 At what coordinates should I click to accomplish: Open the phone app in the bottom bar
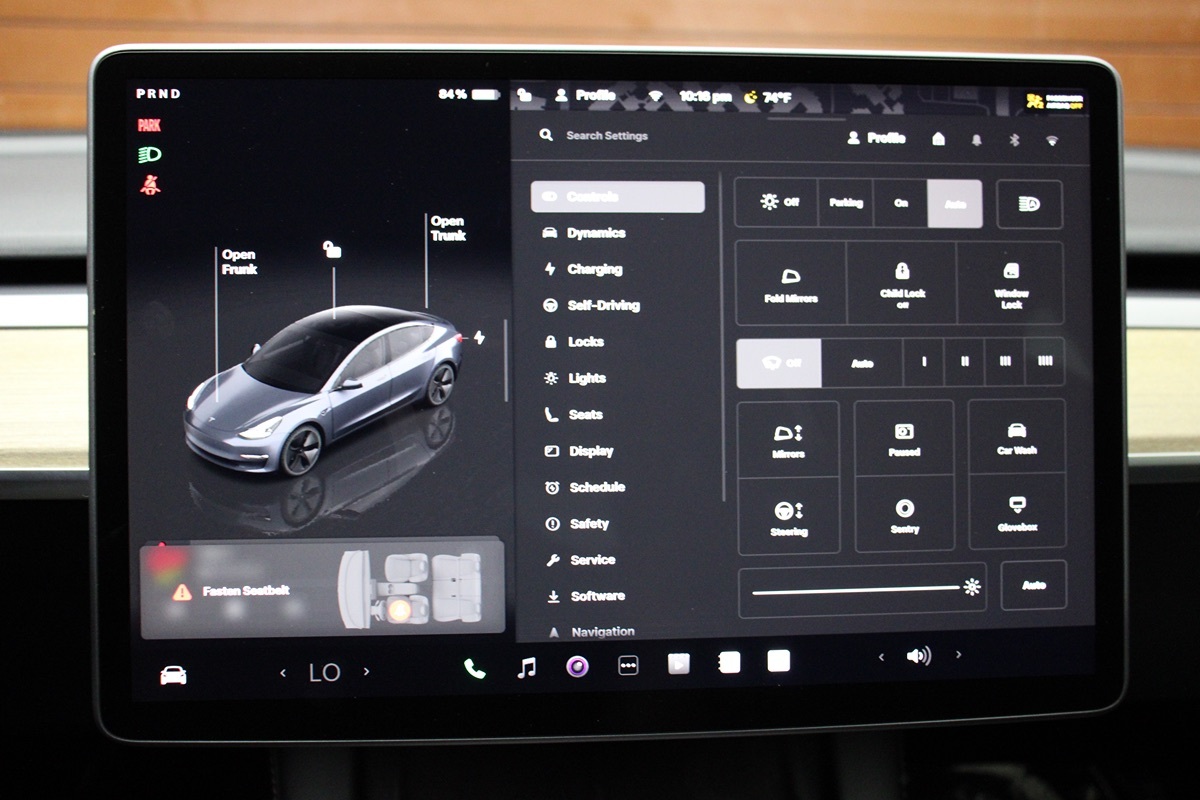point(475,669)
